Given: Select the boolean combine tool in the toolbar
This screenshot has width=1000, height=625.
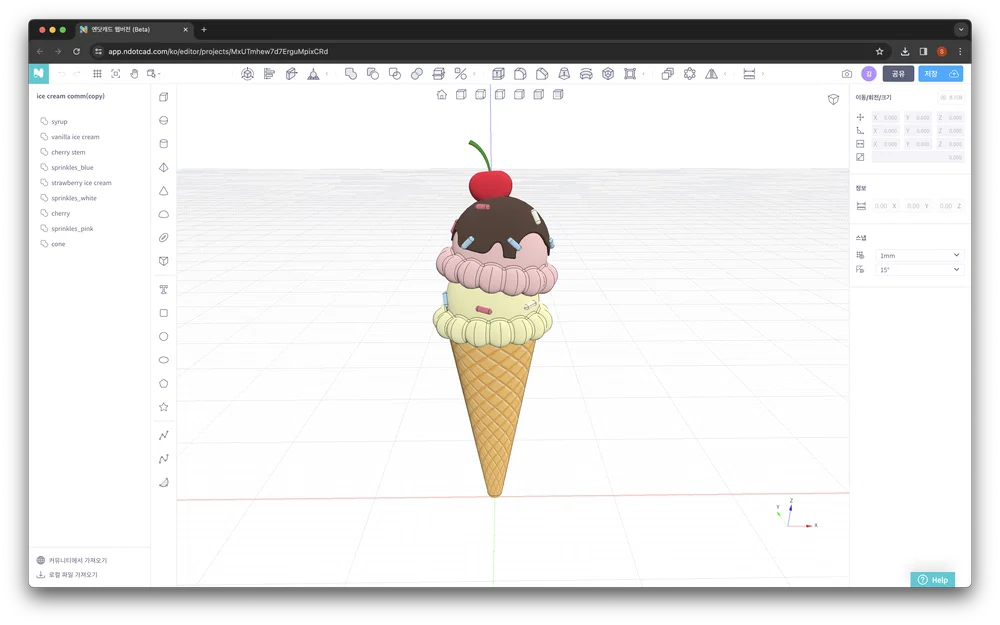Looking at the screenshot, I should point(350,73).
